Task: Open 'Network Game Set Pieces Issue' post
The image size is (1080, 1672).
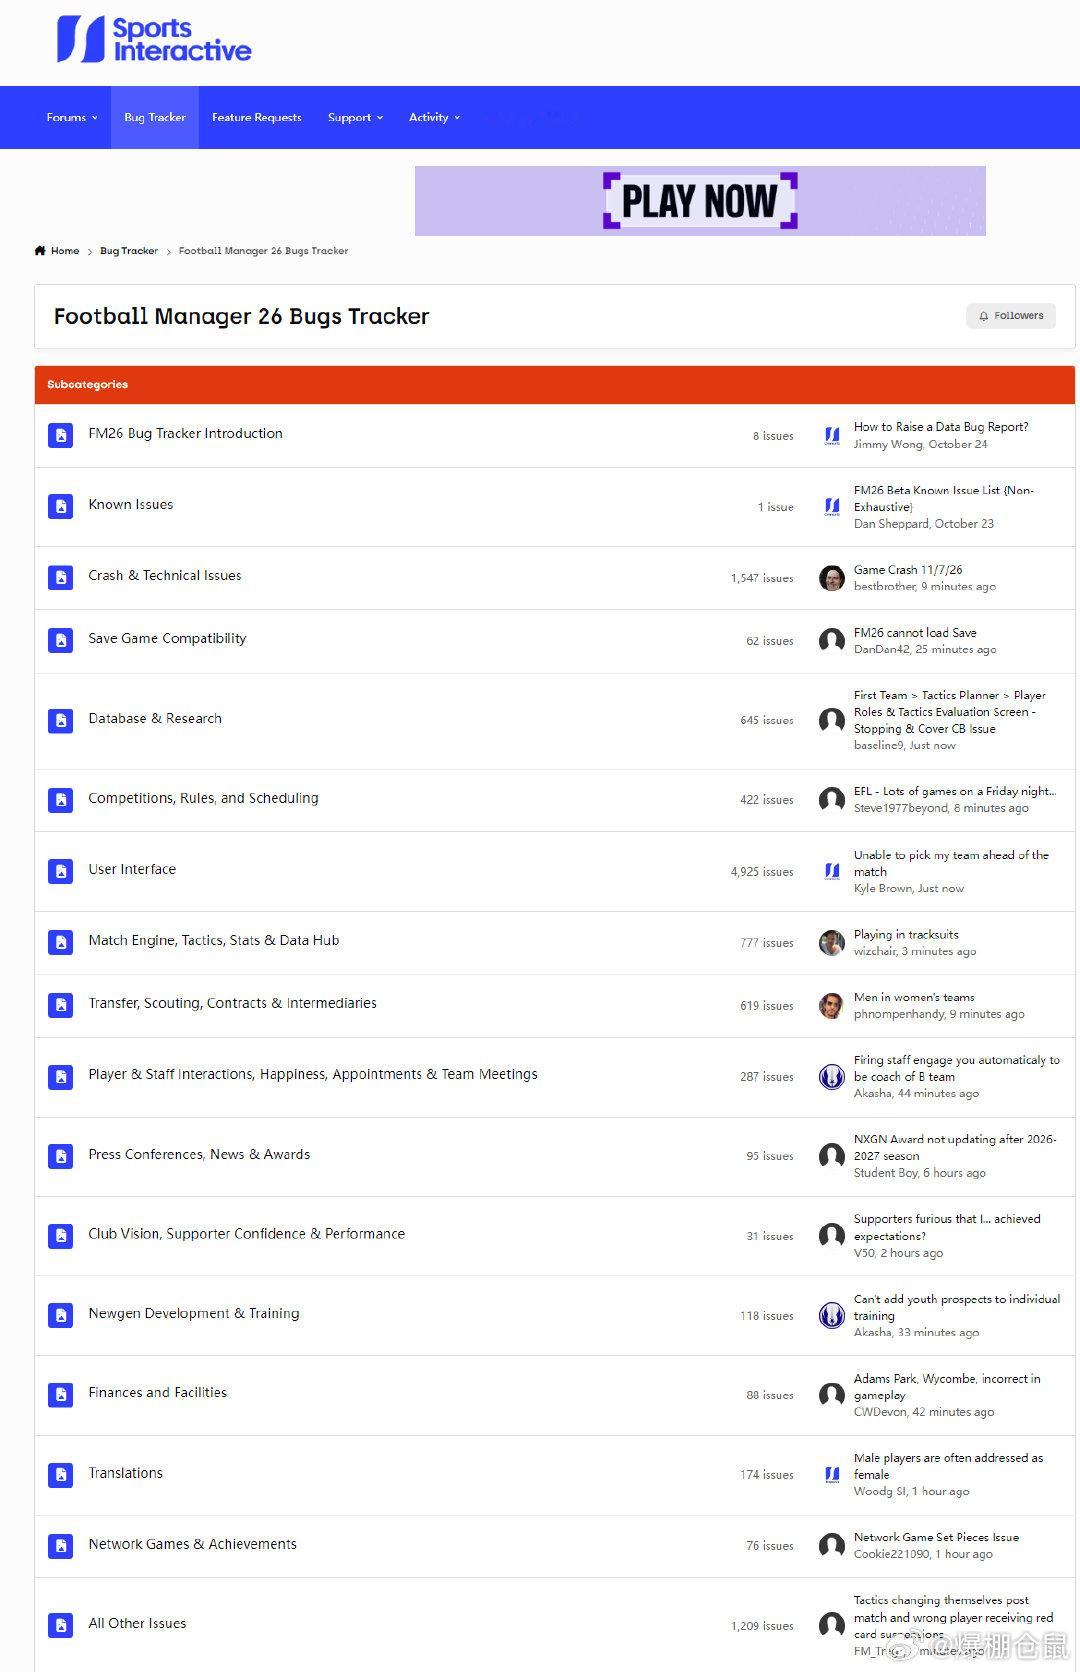Action: [x=936, y=1538]
